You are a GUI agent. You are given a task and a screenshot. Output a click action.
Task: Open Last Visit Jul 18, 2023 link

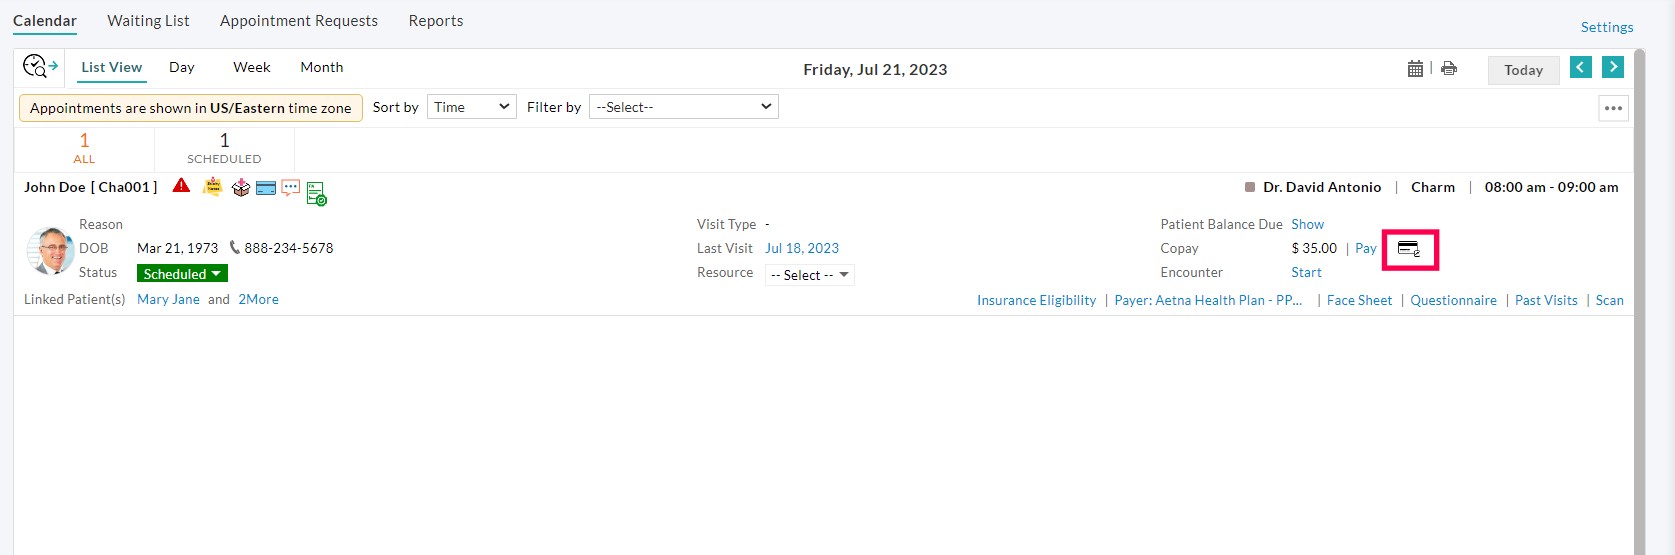click(x=802, y=248)
